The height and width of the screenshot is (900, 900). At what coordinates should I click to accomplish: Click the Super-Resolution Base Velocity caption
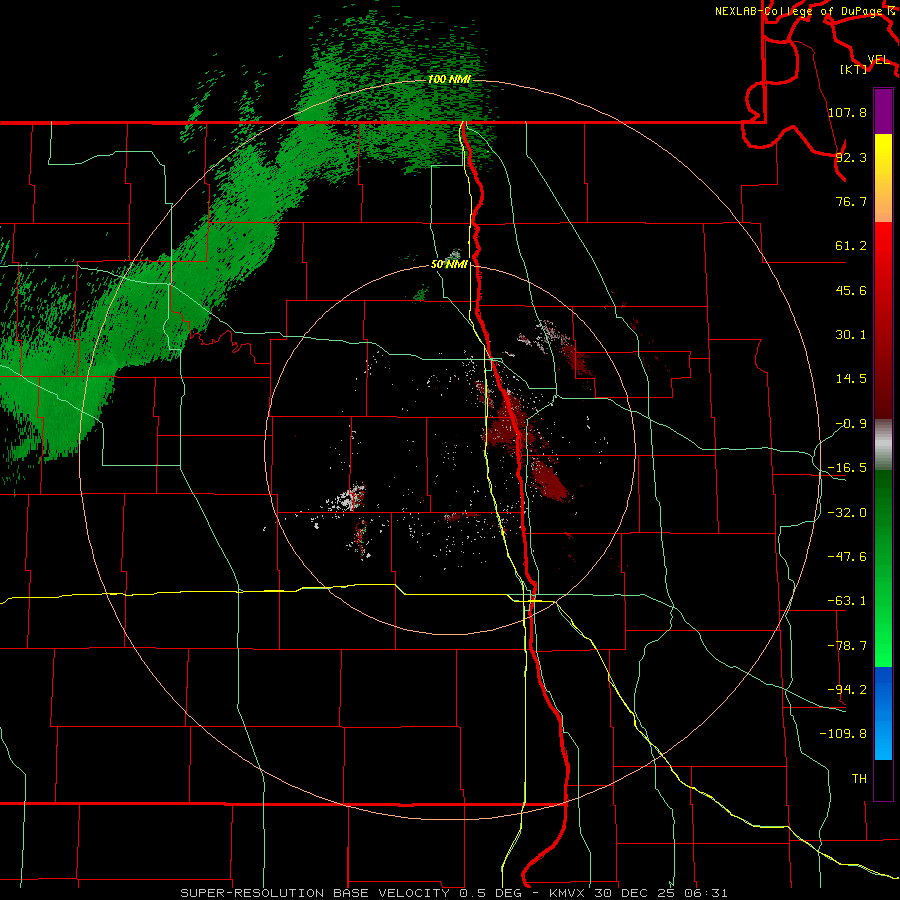[454, 893]
